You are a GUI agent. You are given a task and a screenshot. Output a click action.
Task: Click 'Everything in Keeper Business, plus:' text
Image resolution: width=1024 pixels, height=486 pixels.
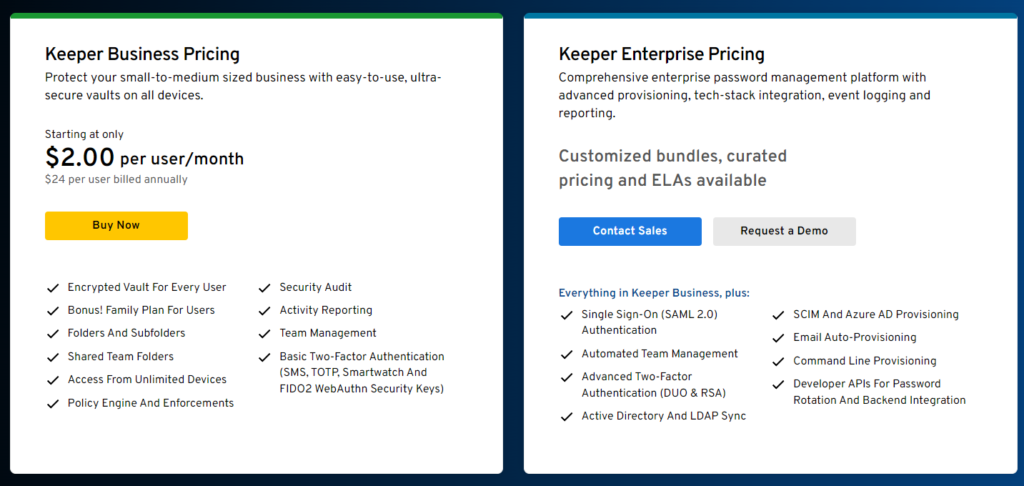pos(654,293)
